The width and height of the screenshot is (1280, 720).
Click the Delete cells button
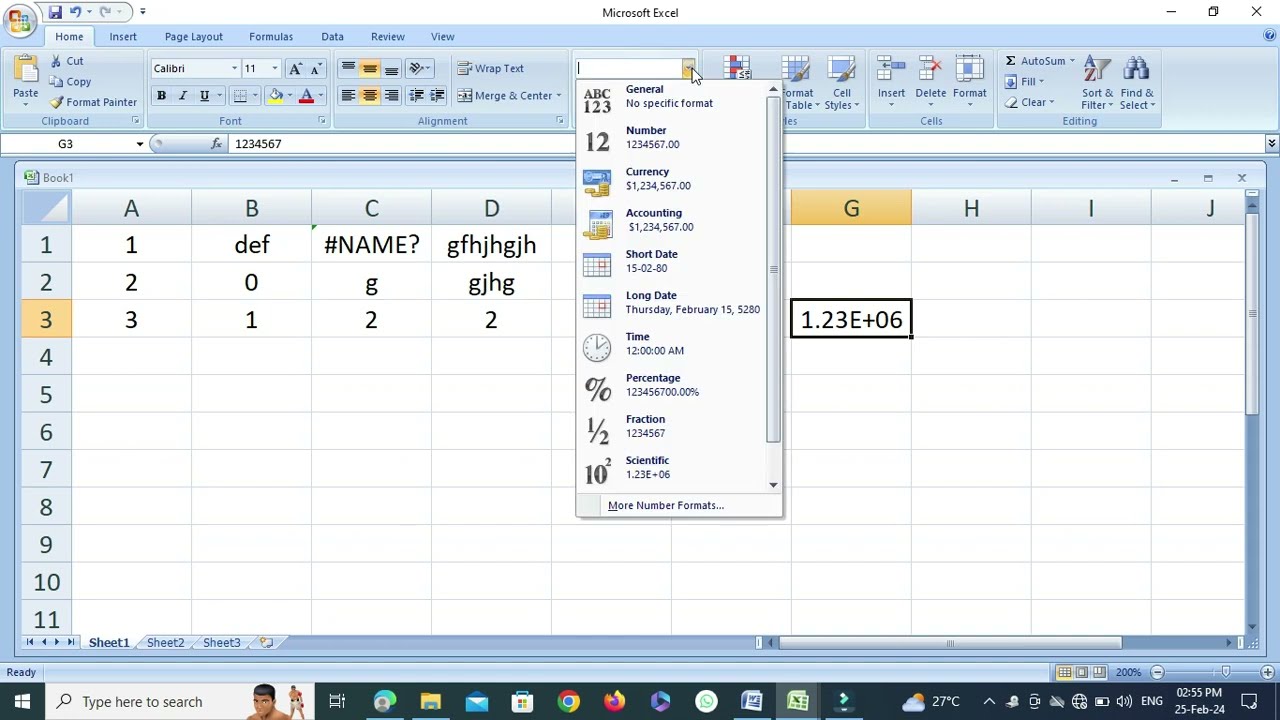[x=930, y=82]
